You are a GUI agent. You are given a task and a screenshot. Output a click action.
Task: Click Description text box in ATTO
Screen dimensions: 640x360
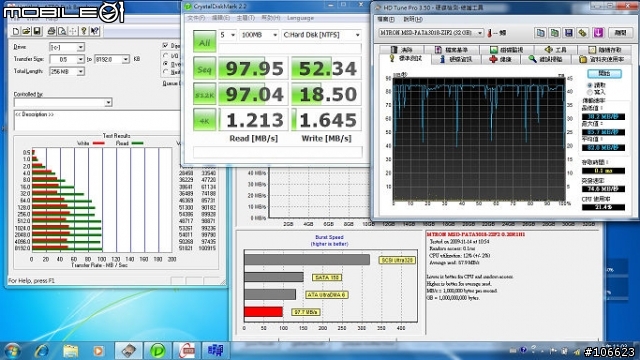pyautogui.click(x=97, y=120)
